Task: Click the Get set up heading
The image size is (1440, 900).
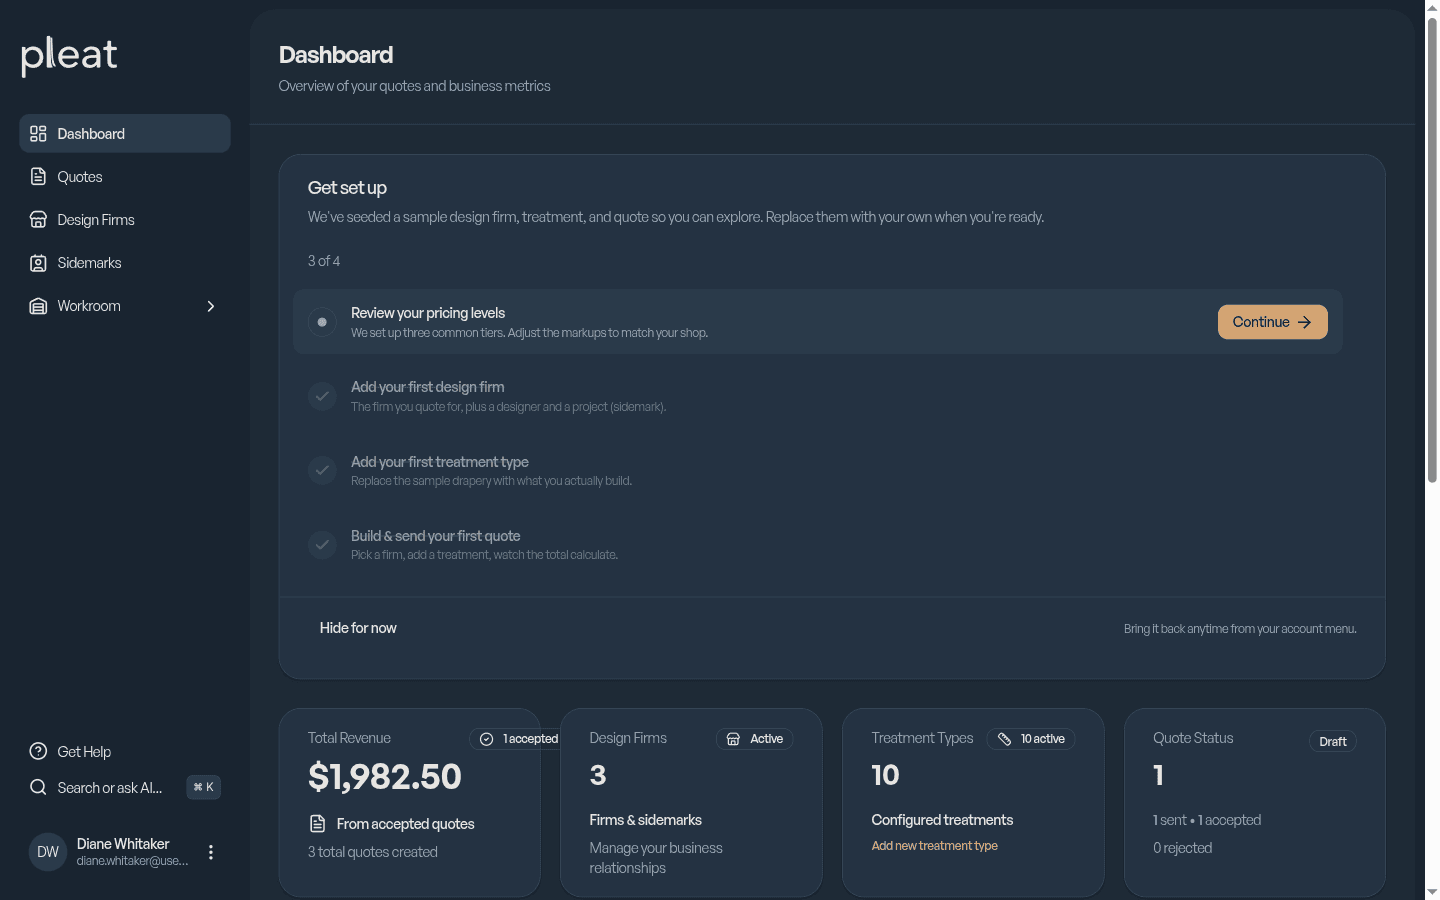Action: tap(347, 188)
